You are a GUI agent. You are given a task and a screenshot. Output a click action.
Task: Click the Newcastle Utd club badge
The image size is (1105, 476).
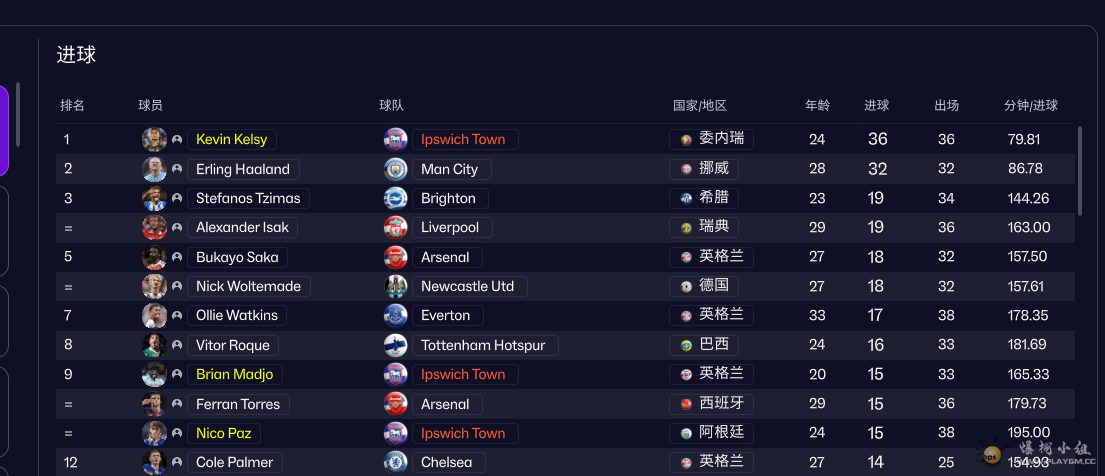[395, 286]
